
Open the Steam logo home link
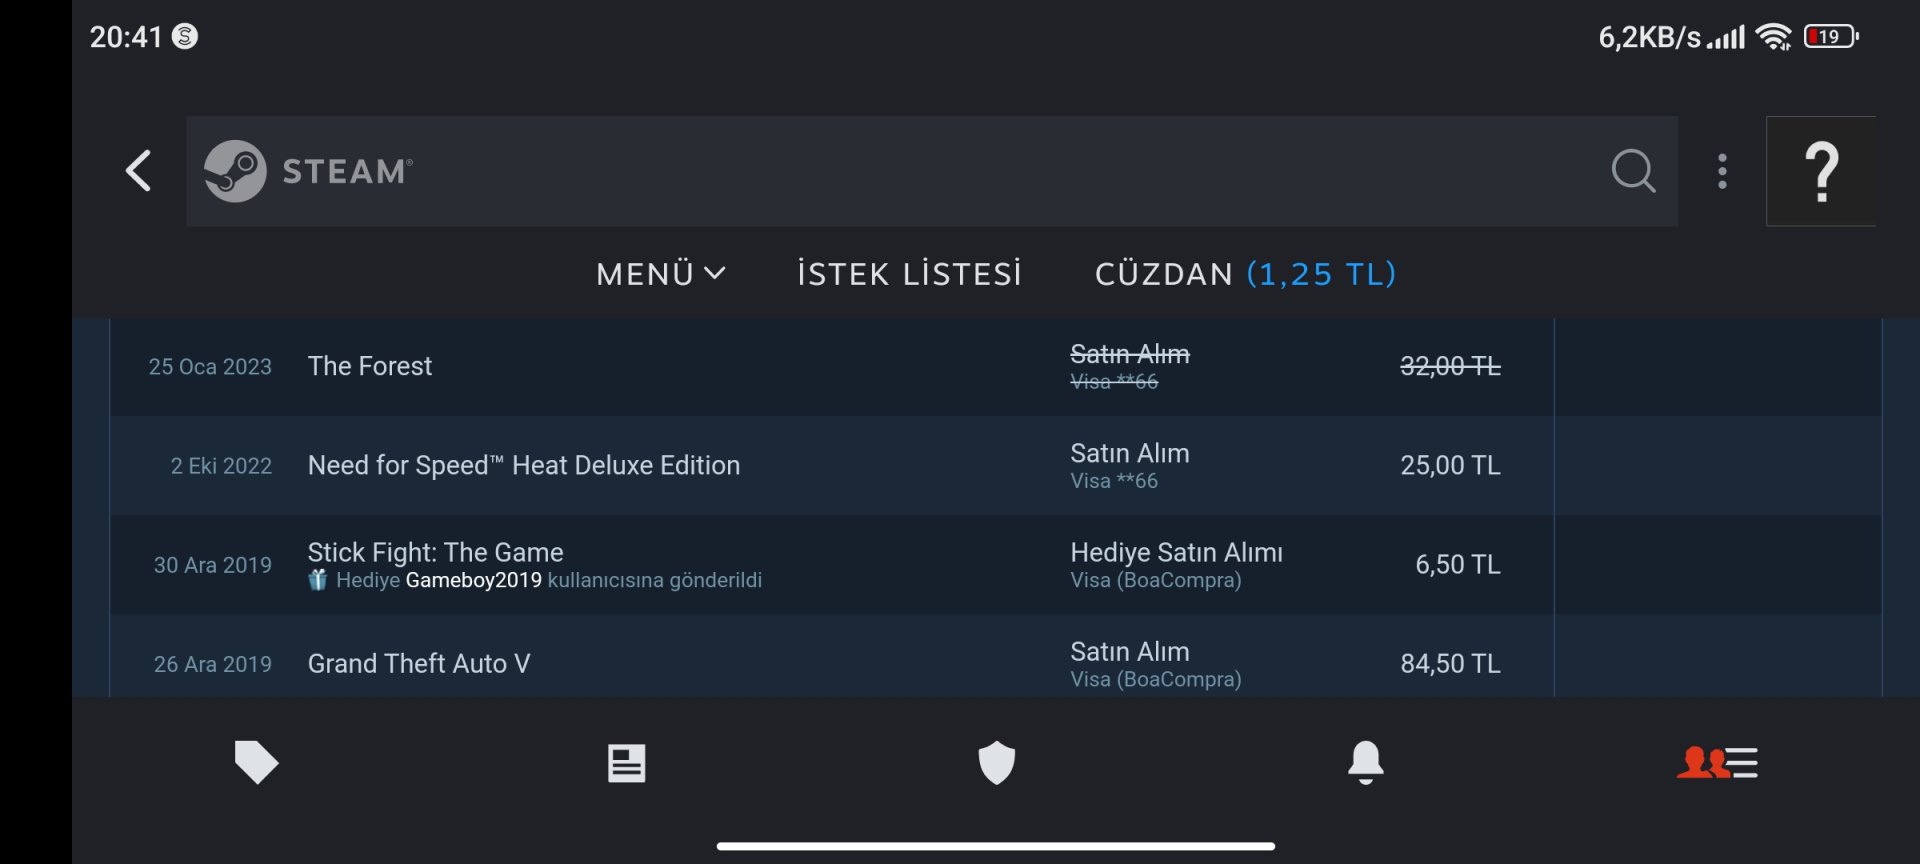(308, 171)
